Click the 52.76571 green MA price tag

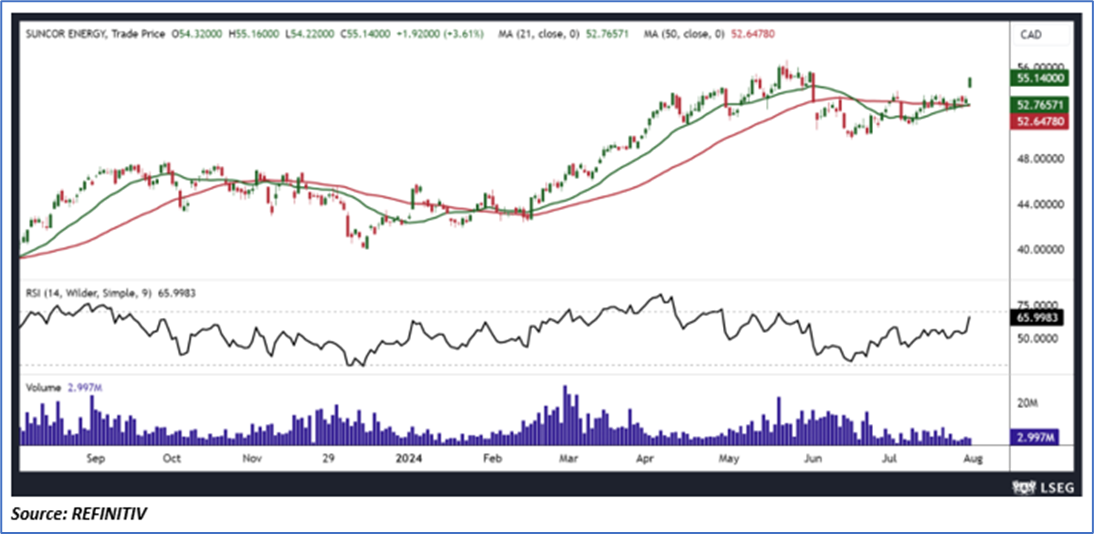[x=1040, y=105]
